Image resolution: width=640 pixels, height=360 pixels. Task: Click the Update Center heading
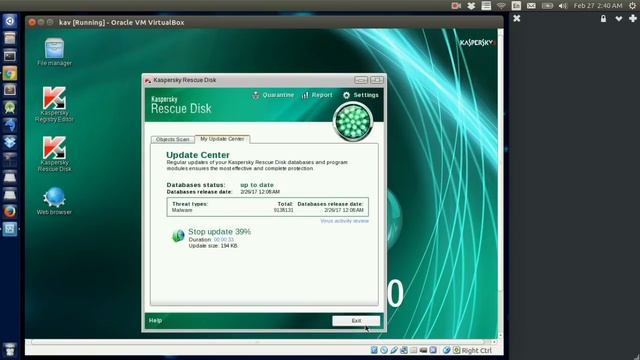tap(198, 155)
